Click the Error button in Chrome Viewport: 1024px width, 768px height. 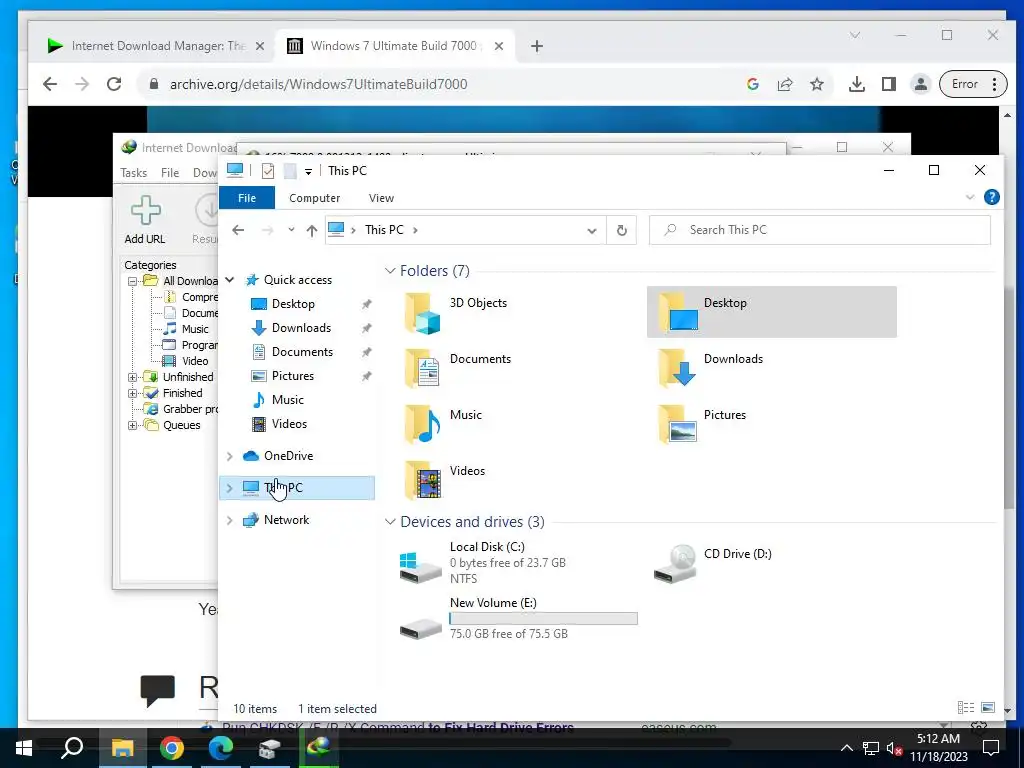click(973, 84)
